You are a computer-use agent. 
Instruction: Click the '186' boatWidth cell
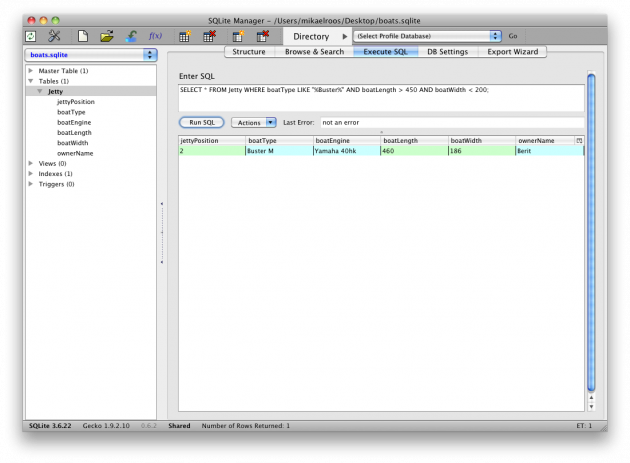click(482, 151)
